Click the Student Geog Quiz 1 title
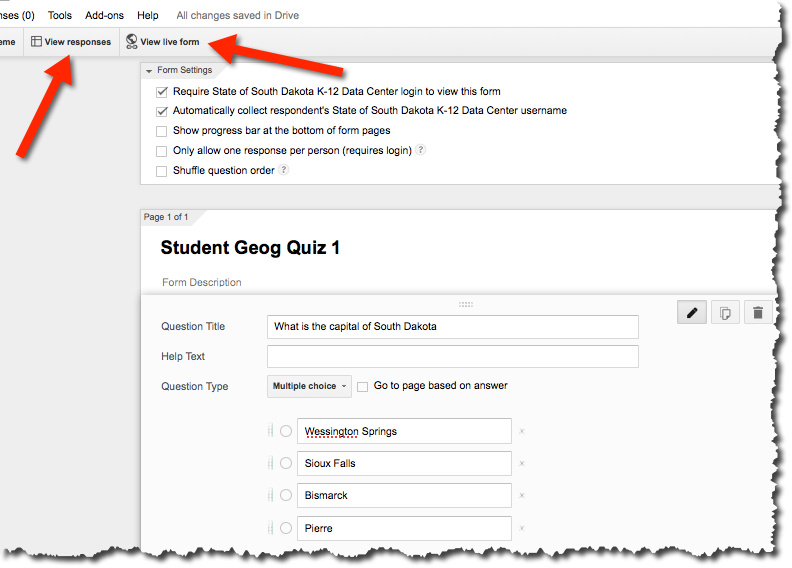 point(250,247)
